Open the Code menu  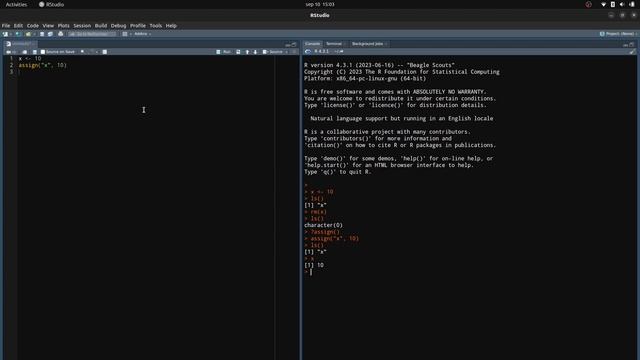click(33, 25)
